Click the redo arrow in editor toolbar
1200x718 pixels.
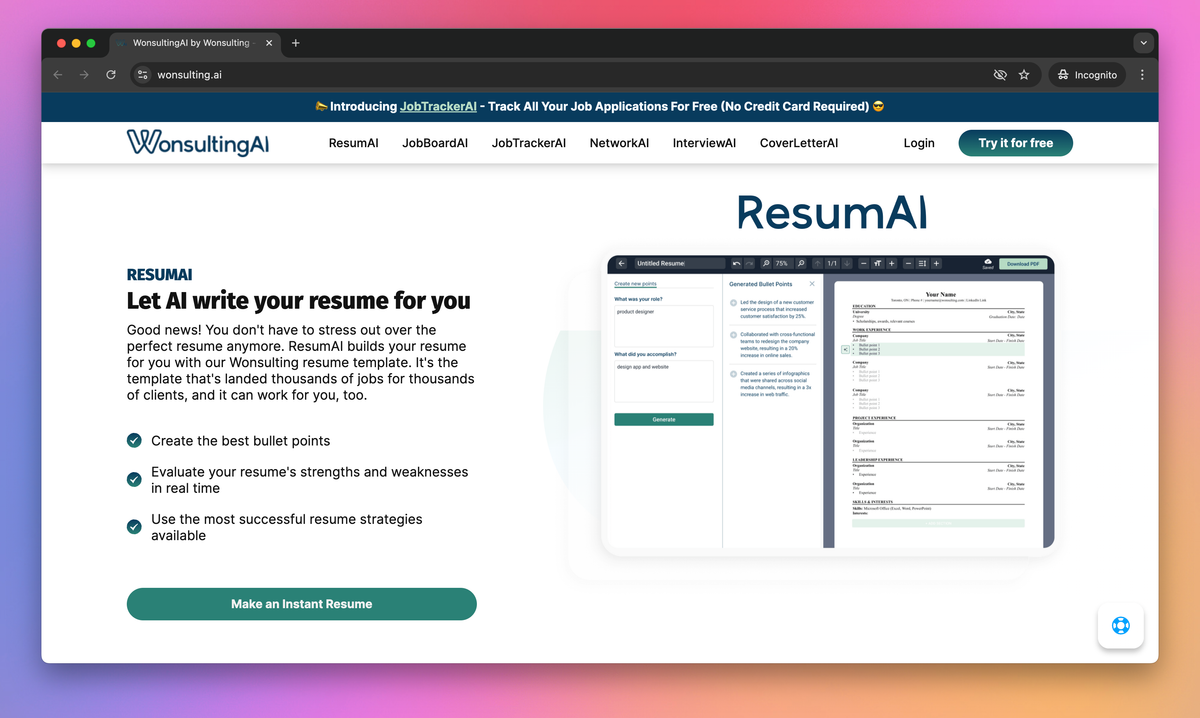coord(749,263)
